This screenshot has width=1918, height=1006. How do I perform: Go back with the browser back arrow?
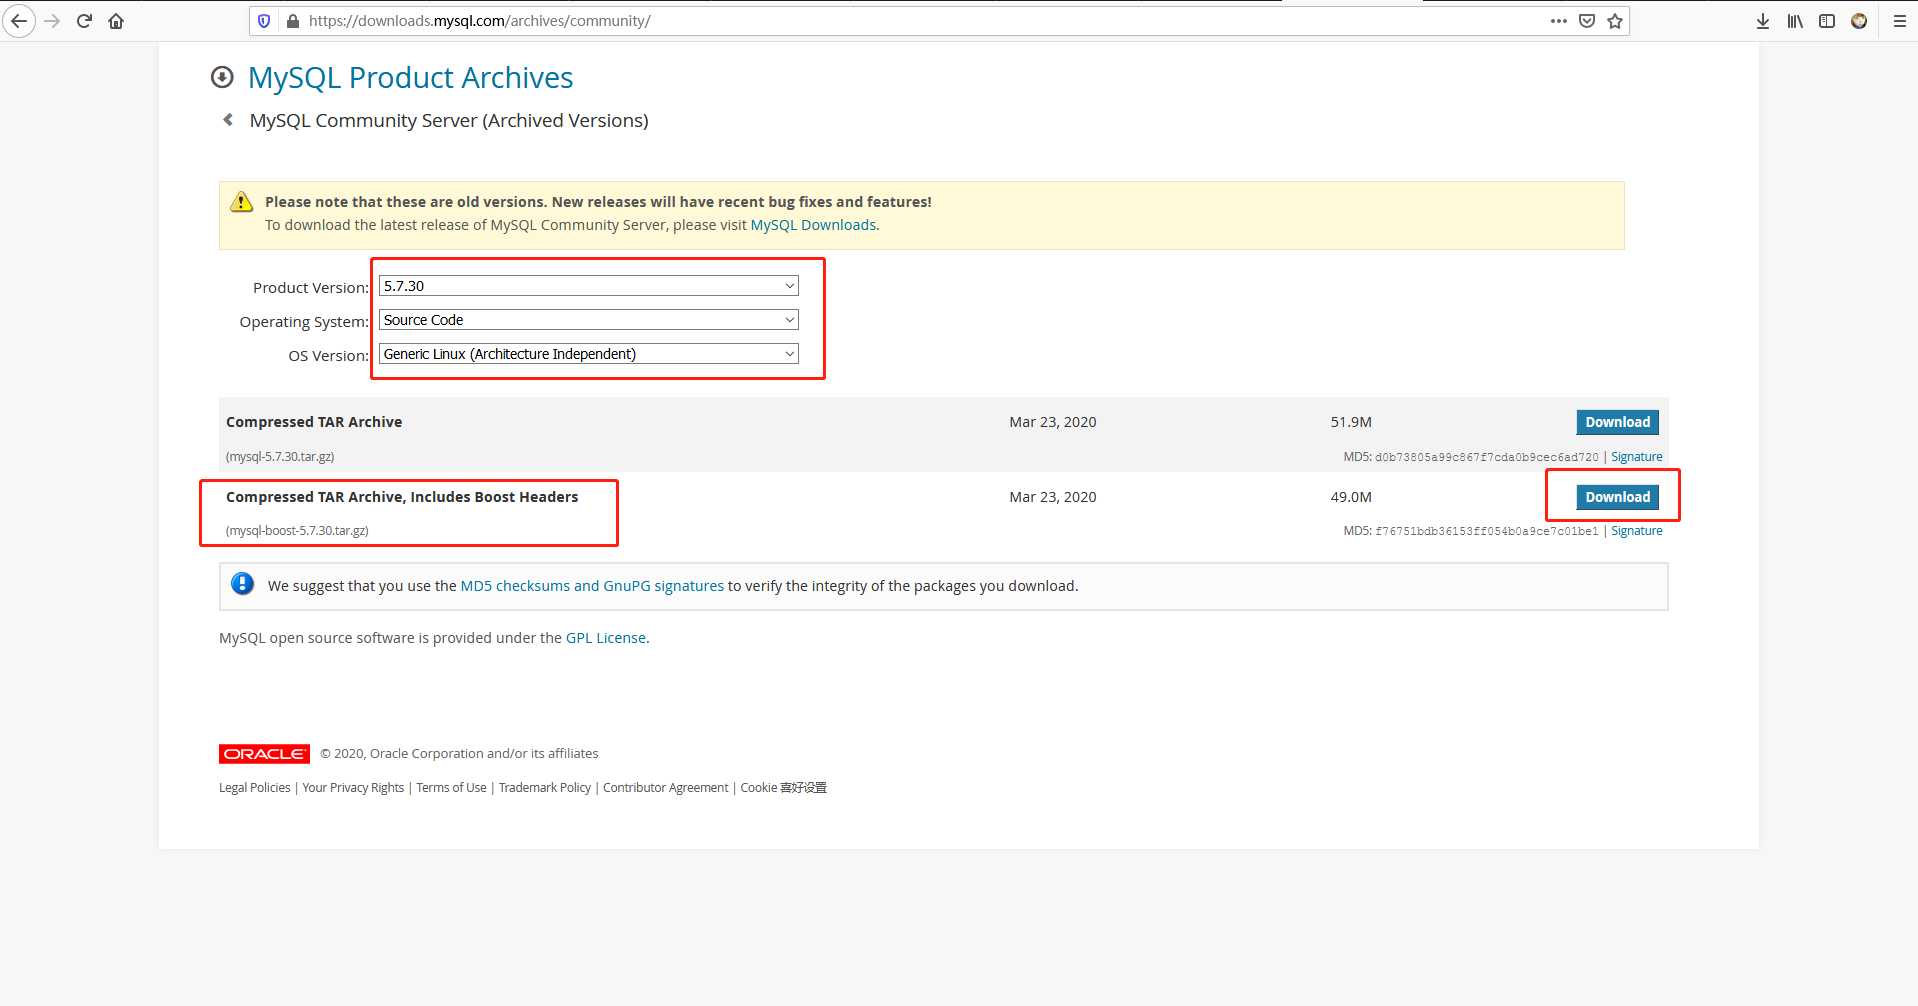[19, 21]
